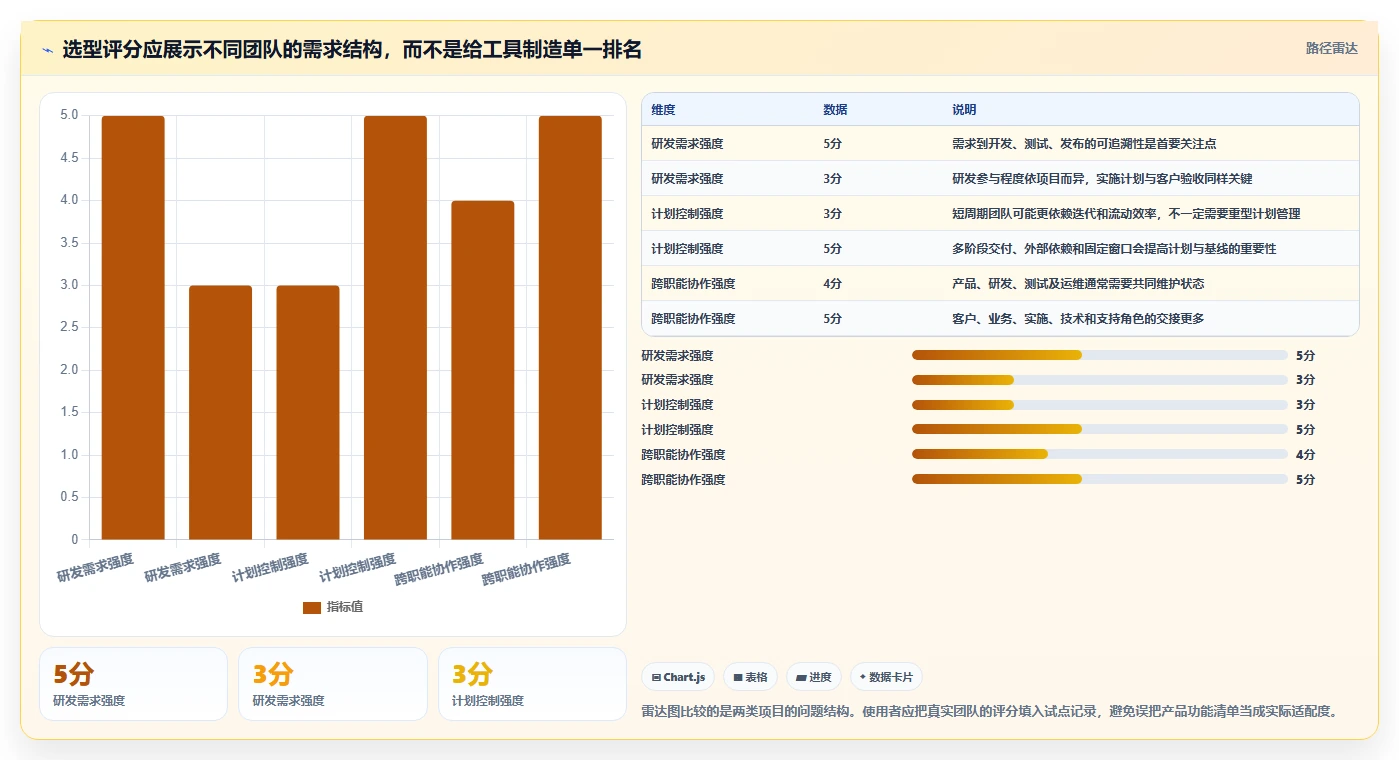Click the 进度 chip
The width and height of the screenshot is (1399, 760).
click(x=814, y=677)
